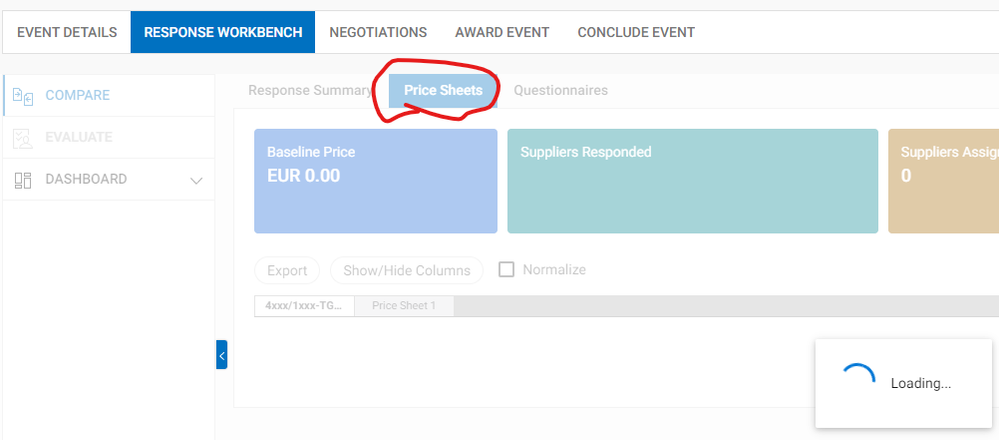Screen dimensions: 999x440
Task: Switch to the Response Workbench tab
Action: click(223, 32)
